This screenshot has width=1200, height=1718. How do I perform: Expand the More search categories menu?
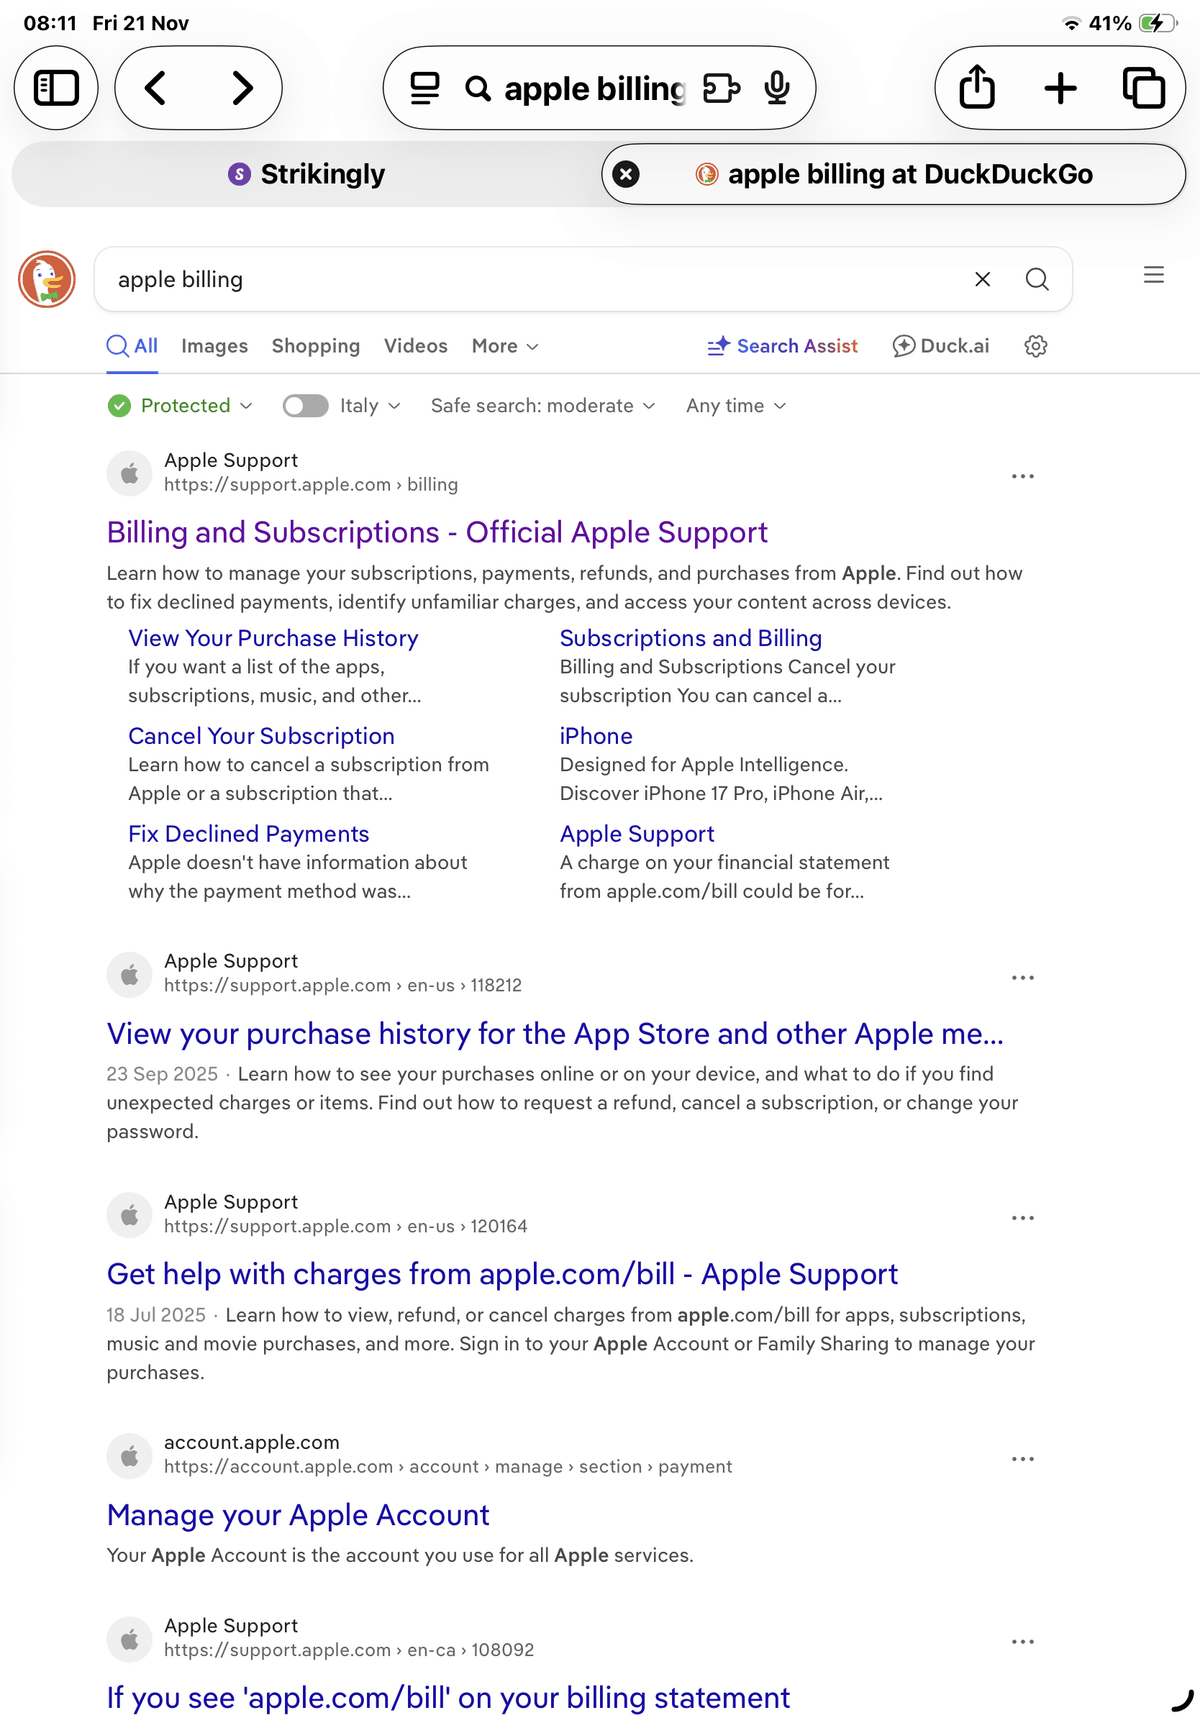pyautogui.click(x=504, y=346)
